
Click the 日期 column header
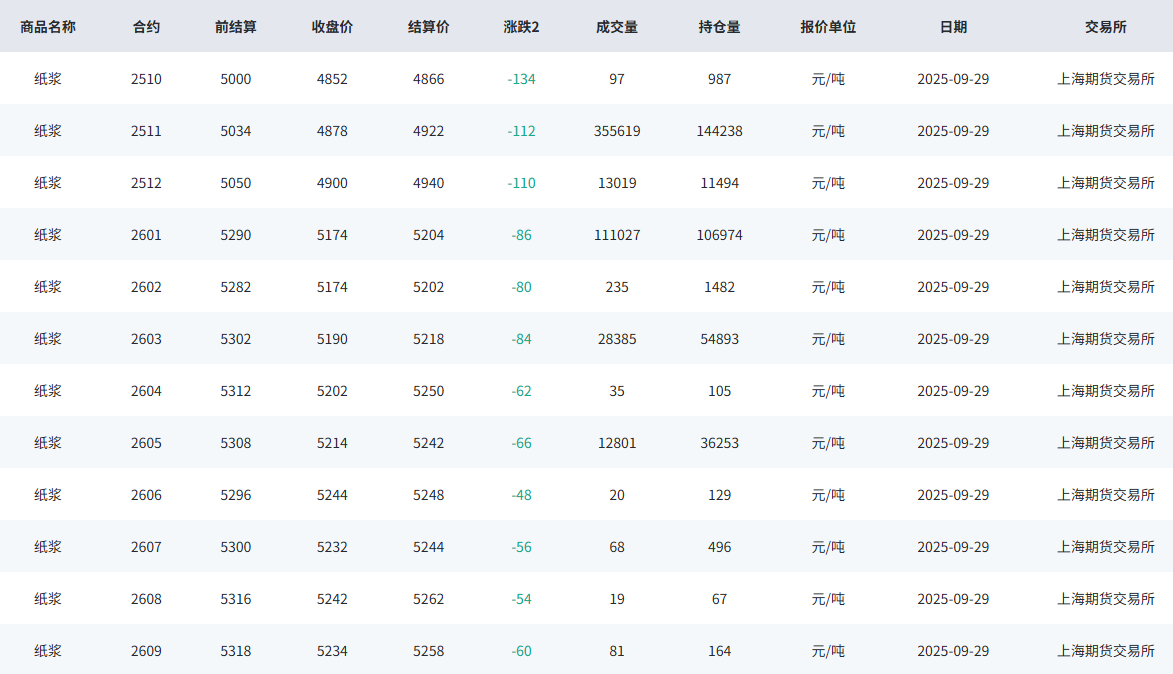tap(953, 27)
